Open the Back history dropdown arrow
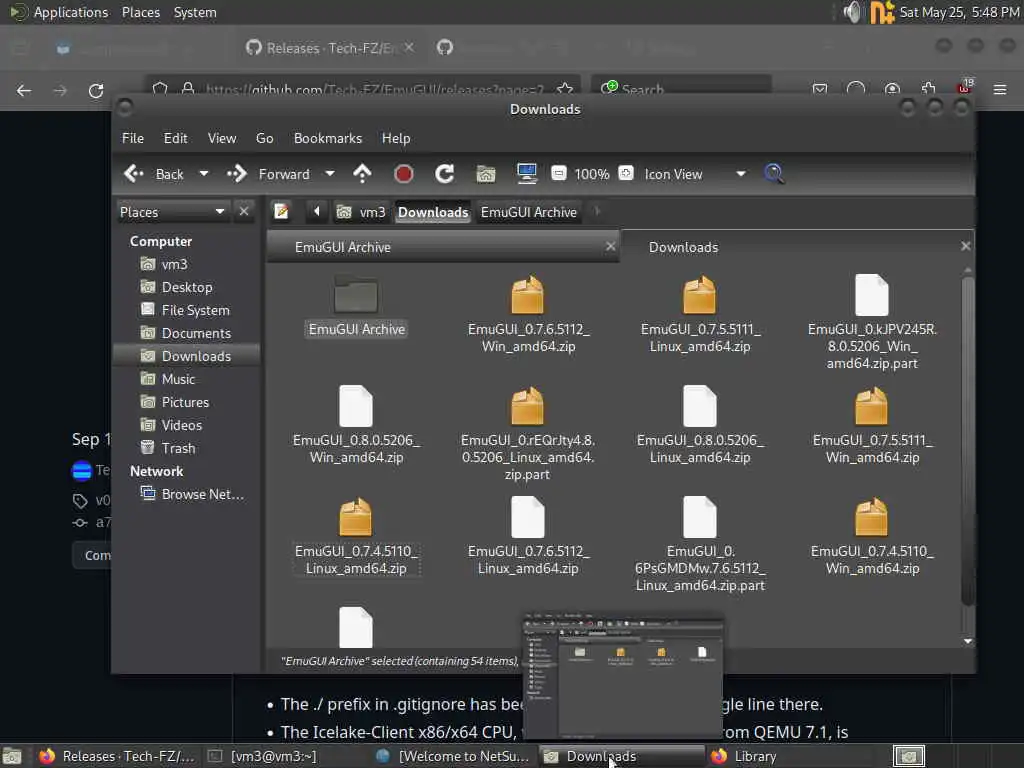Screen dimensions: 1024x768 (204, 174)
